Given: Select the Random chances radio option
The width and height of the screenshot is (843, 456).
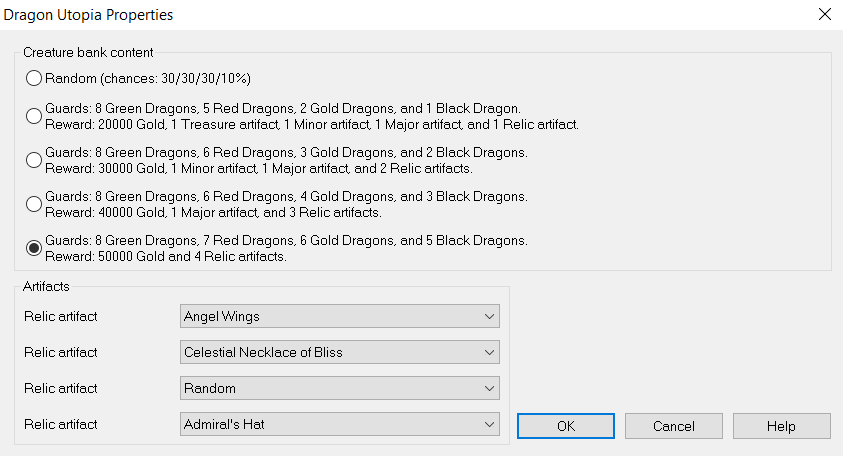Looking at the screenshot, I should pos(34,78).
